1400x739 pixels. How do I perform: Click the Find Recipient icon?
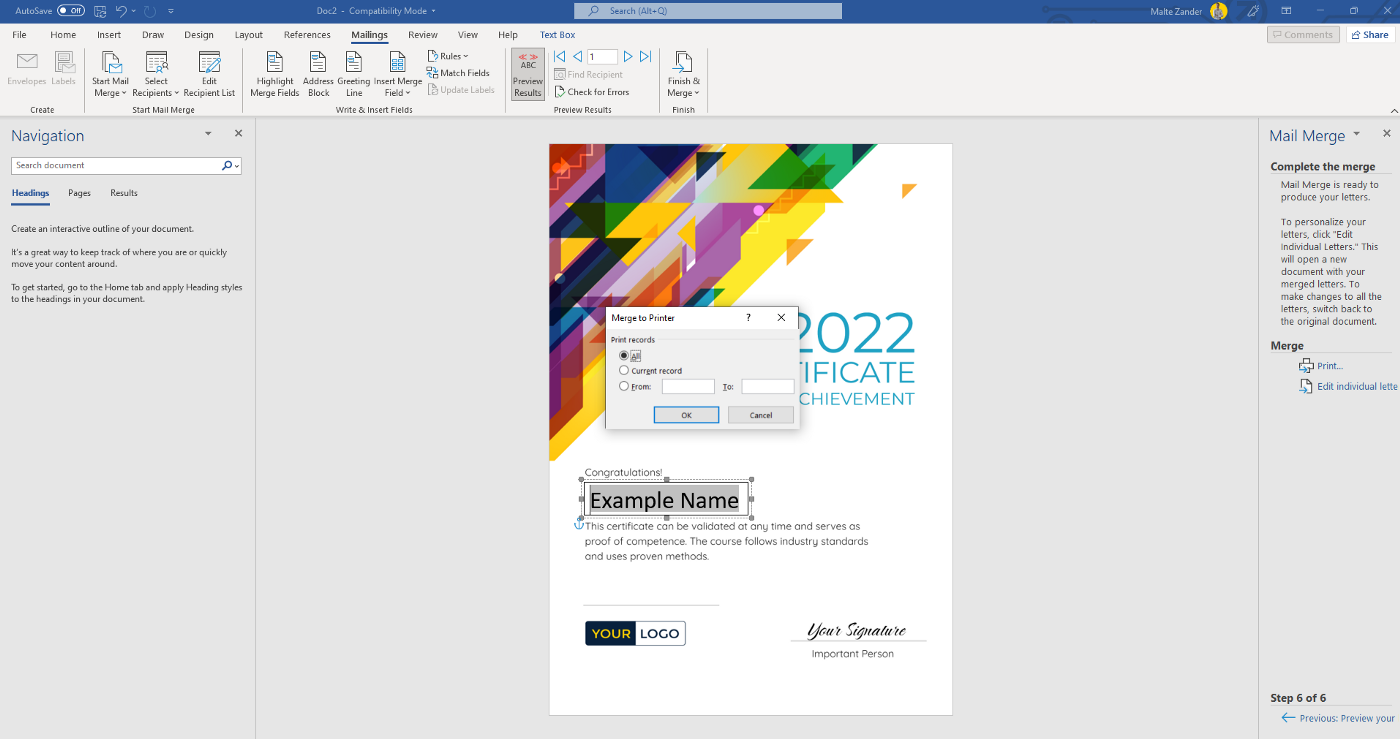(x=587, y=73)
